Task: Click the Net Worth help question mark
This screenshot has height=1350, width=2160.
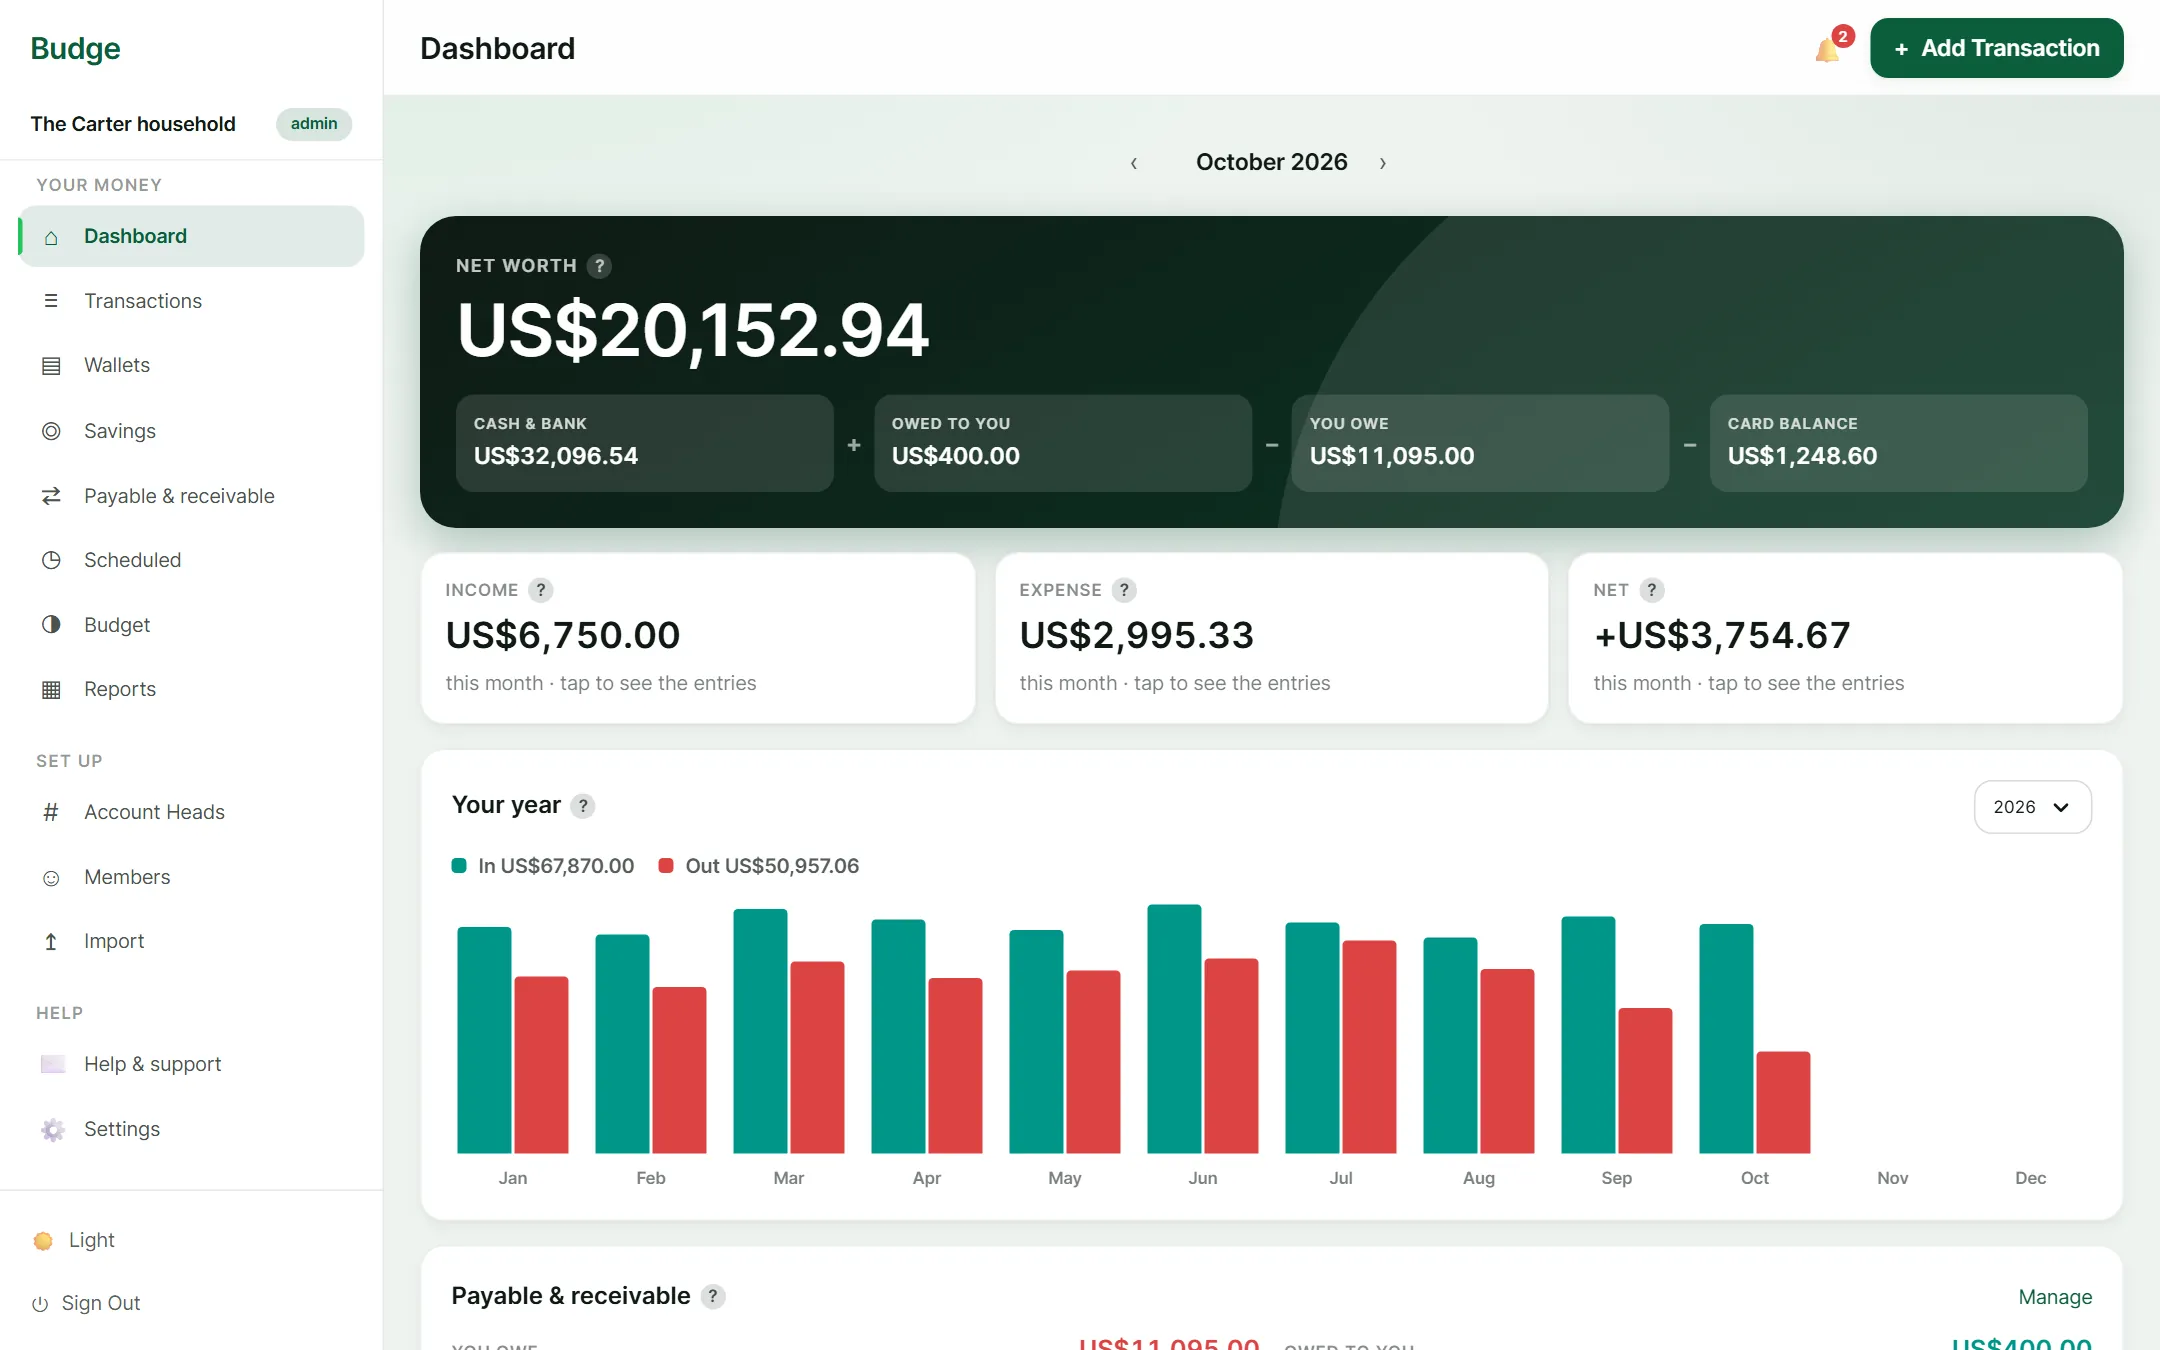Action: [x=599, y=266]
